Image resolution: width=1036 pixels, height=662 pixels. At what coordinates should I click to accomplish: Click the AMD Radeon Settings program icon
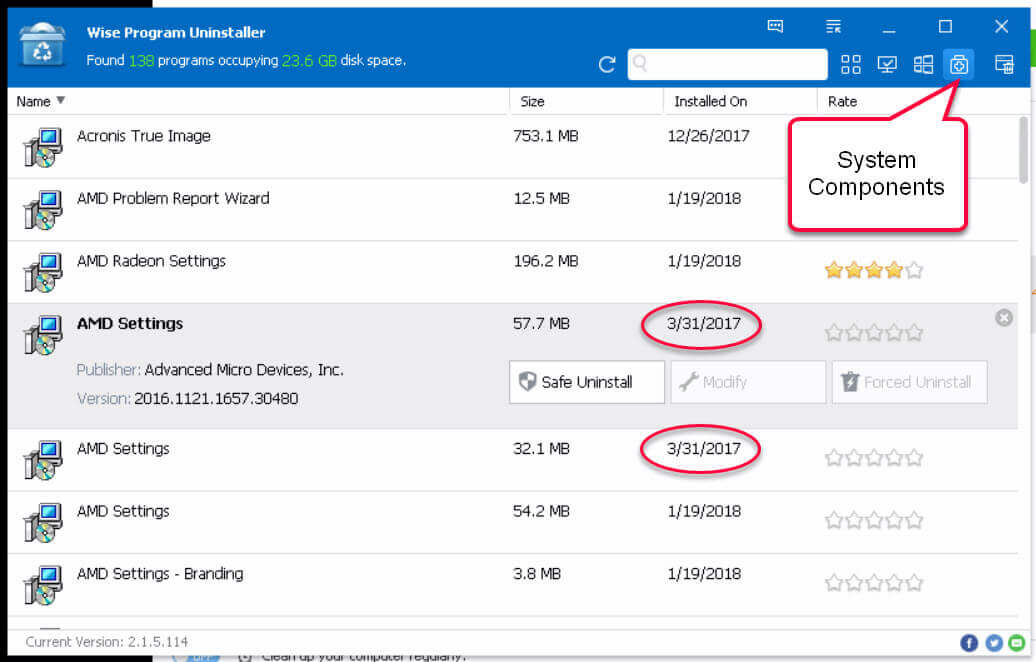[43, 272]
